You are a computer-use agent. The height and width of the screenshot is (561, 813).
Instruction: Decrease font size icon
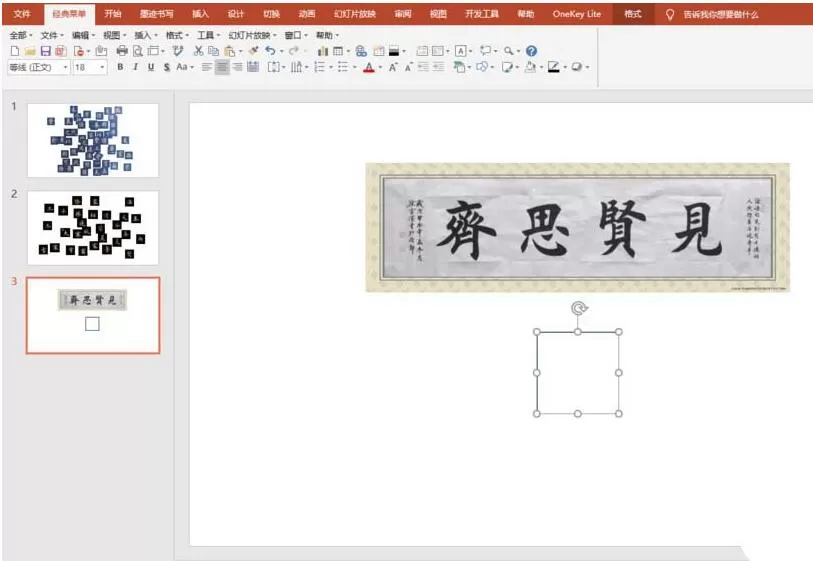[x=409, y=67]
